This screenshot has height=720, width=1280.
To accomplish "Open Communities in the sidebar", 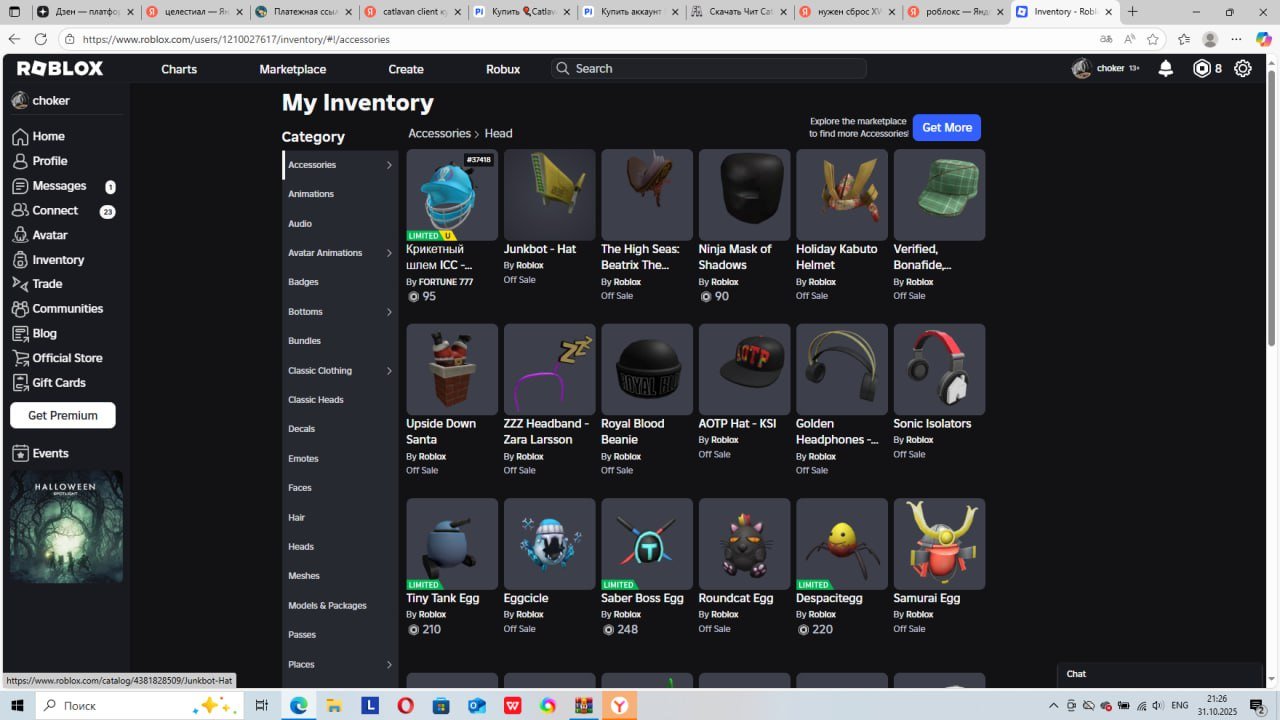I will tap(57, 309).
